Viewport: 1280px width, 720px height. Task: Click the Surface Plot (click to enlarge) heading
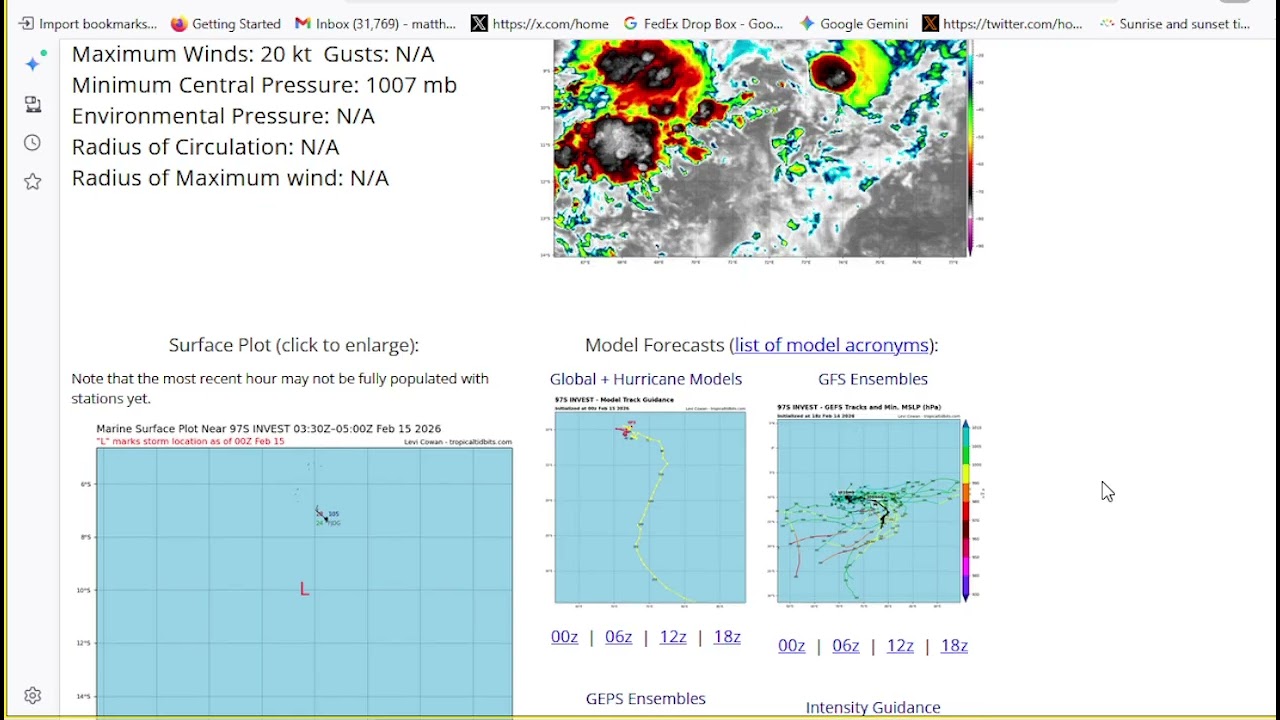(294, 345)
